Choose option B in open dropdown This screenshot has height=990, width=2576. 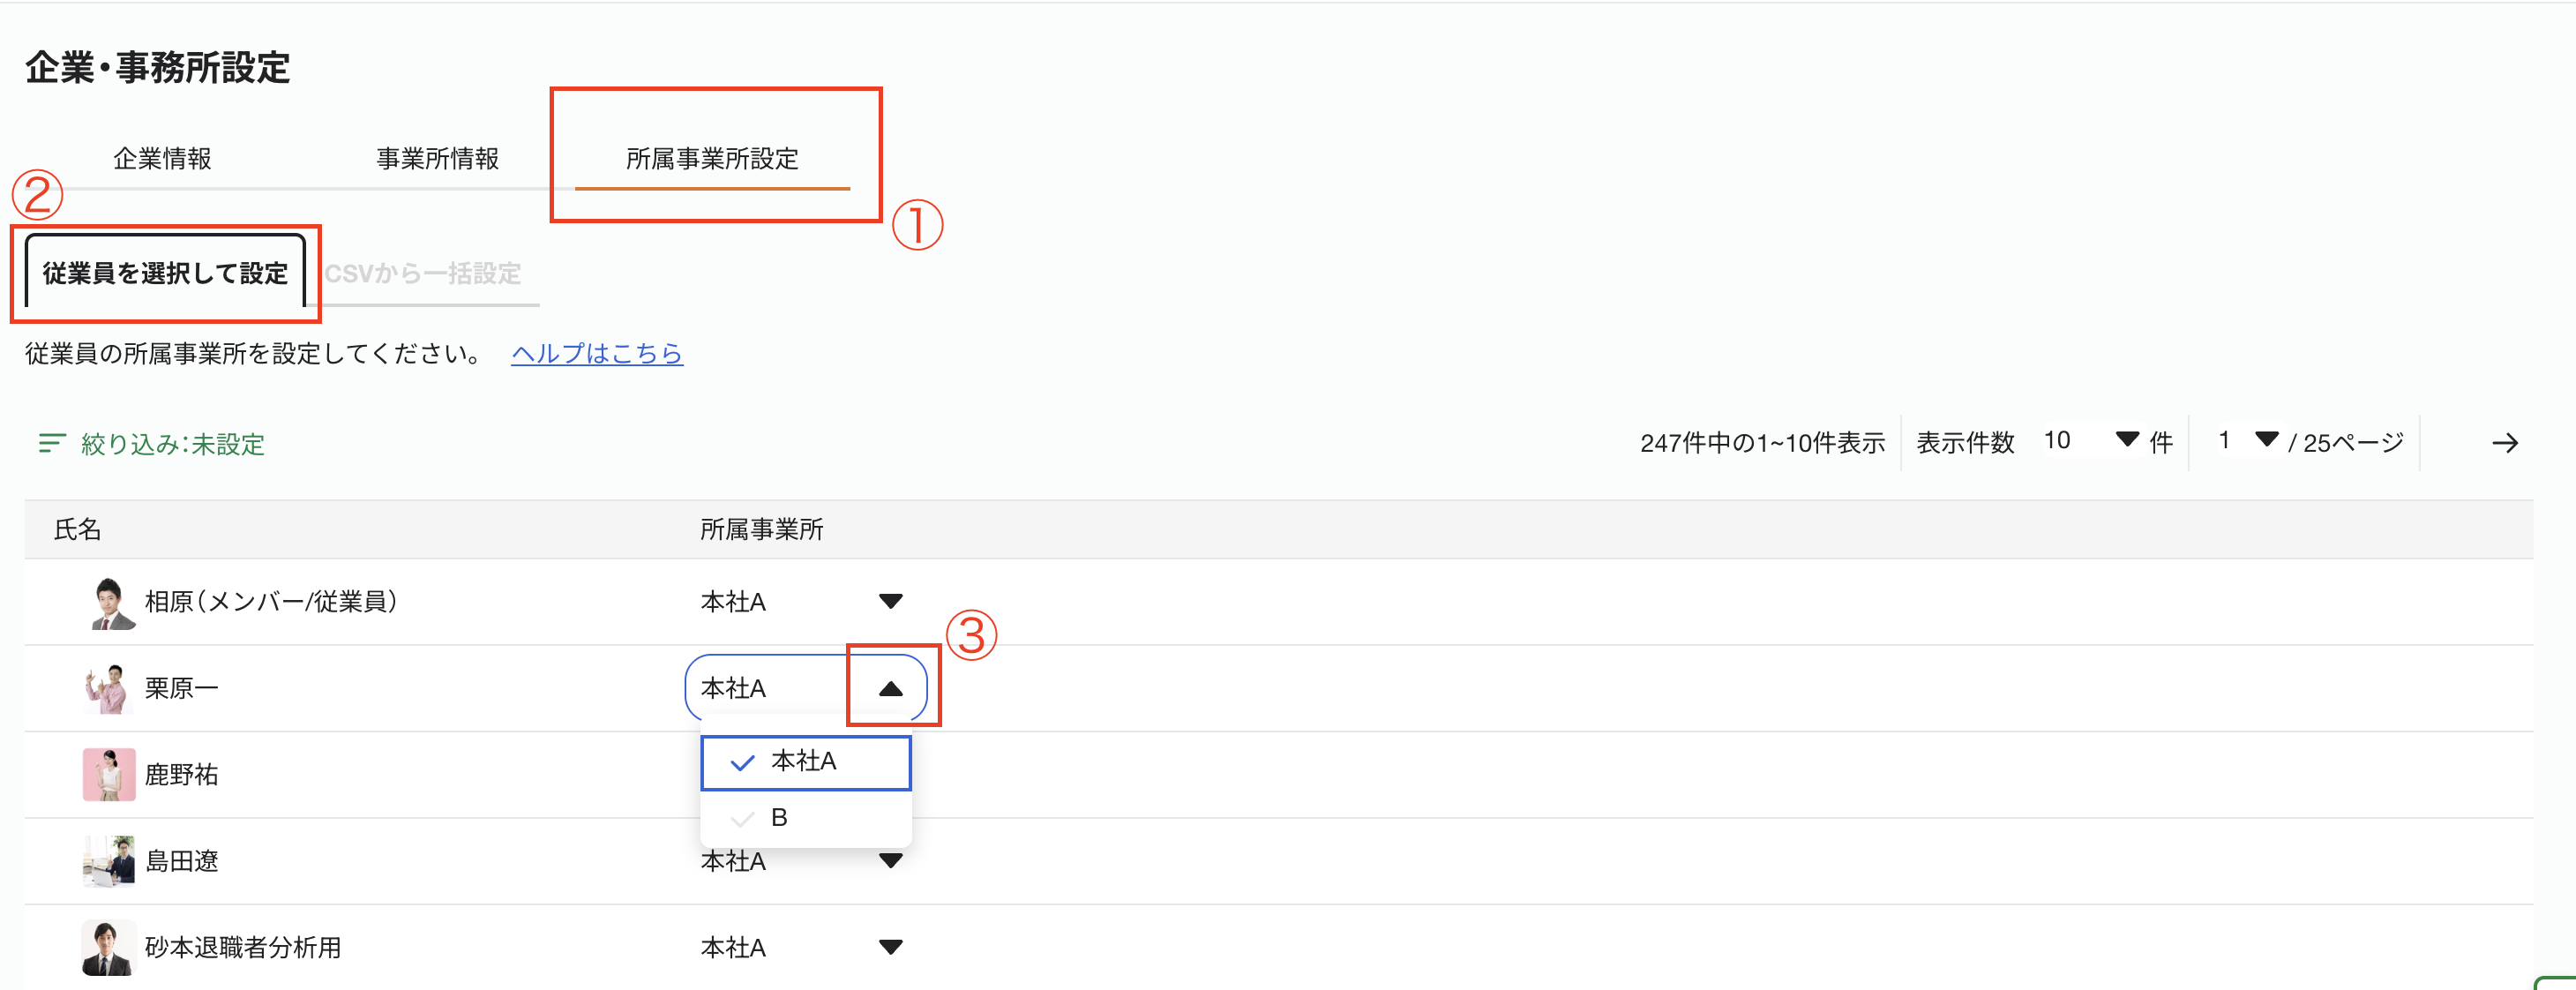tap(780, 818)
